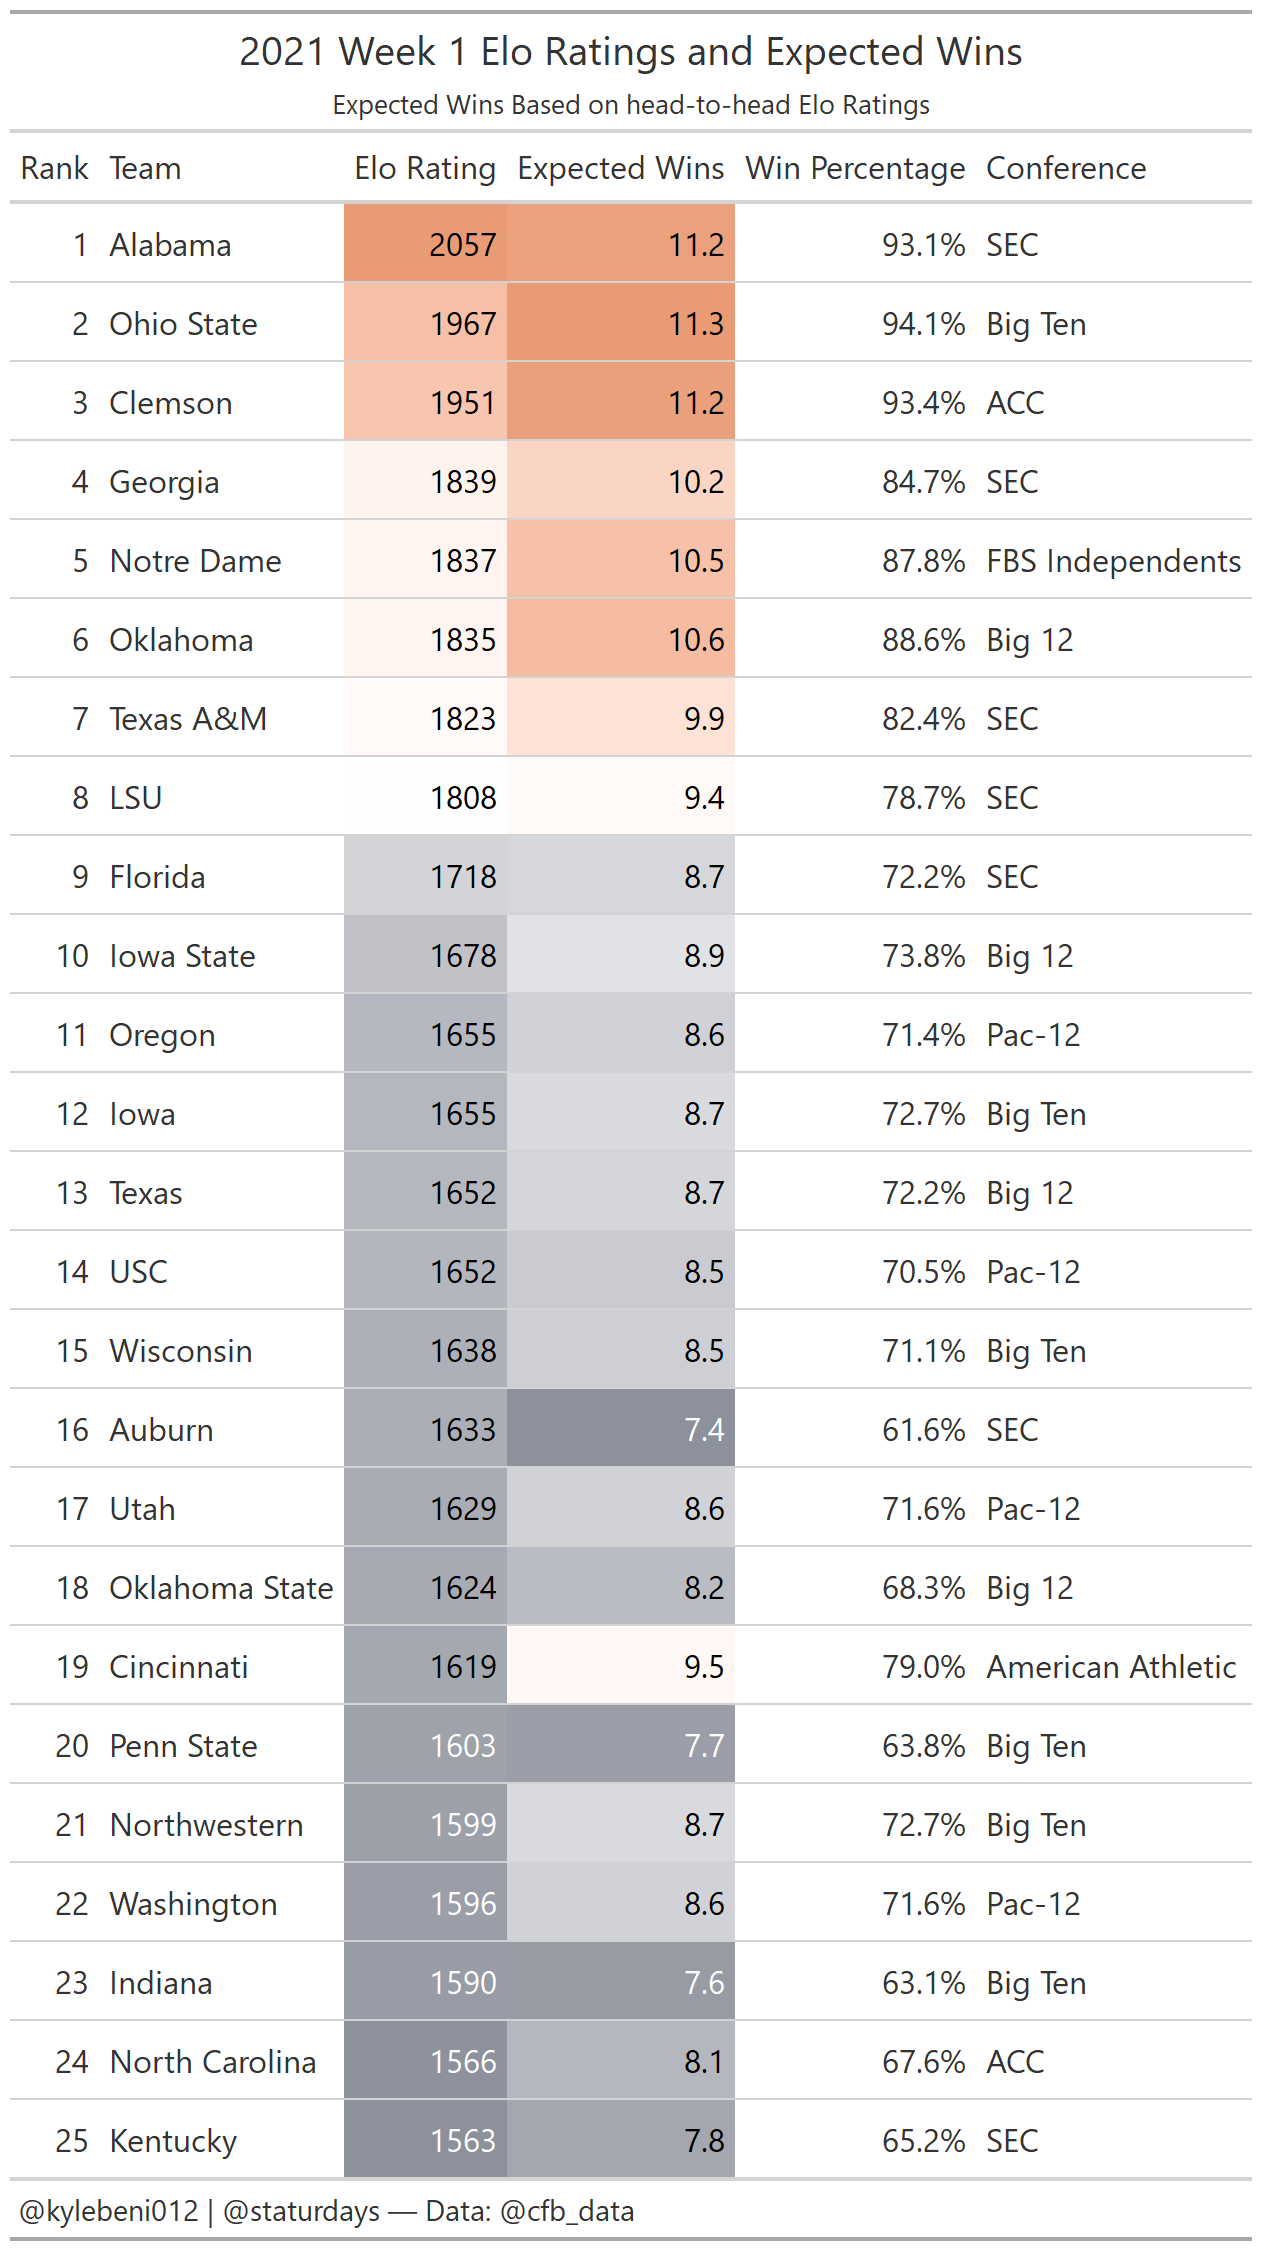1262x2251 pixels.
Task: Click the FBS Independents conference label
Action: [x=1113, y=561]
